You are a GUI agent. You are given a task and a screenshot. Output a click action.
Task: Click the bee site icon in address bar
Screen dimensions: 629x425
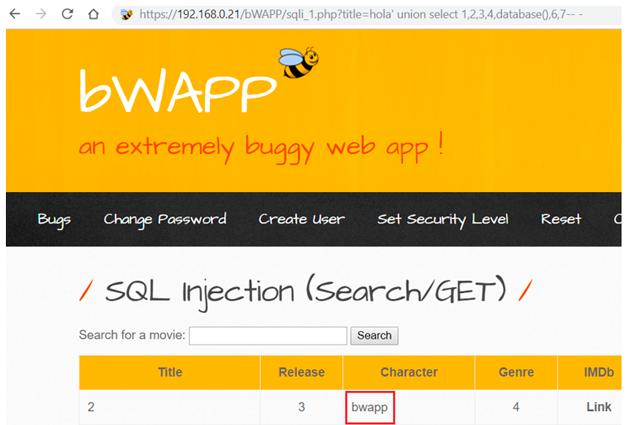coord(126,15)
